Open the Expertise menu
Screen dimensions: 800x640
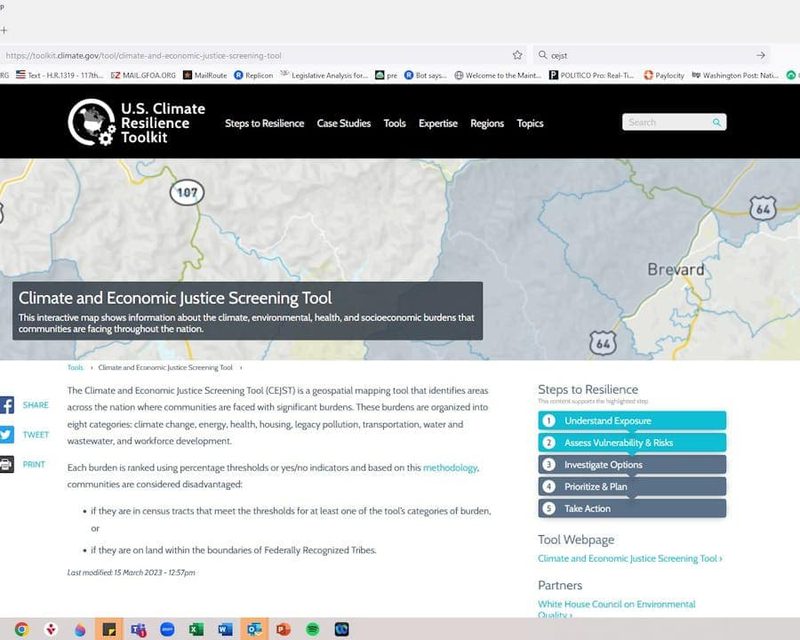[x=438, y=124]
